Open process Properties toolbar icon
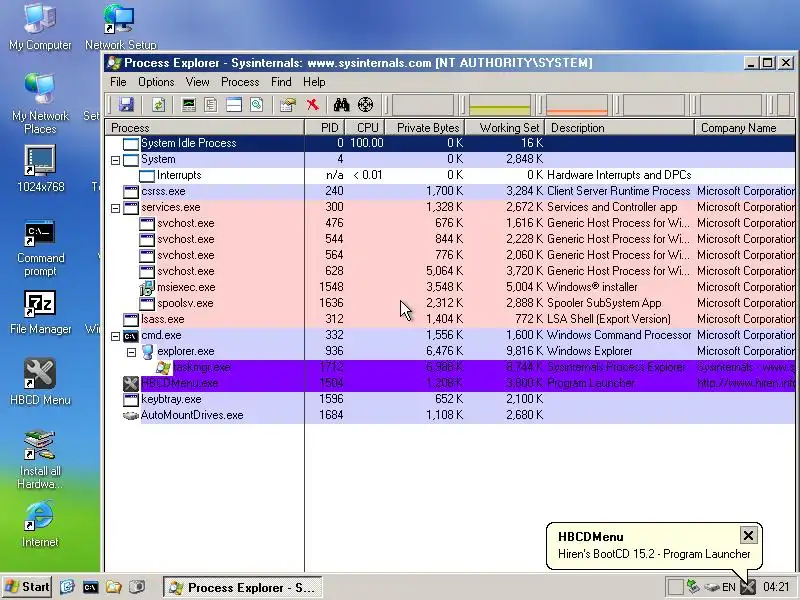This screenshot has width=800, height=600. 288,105
